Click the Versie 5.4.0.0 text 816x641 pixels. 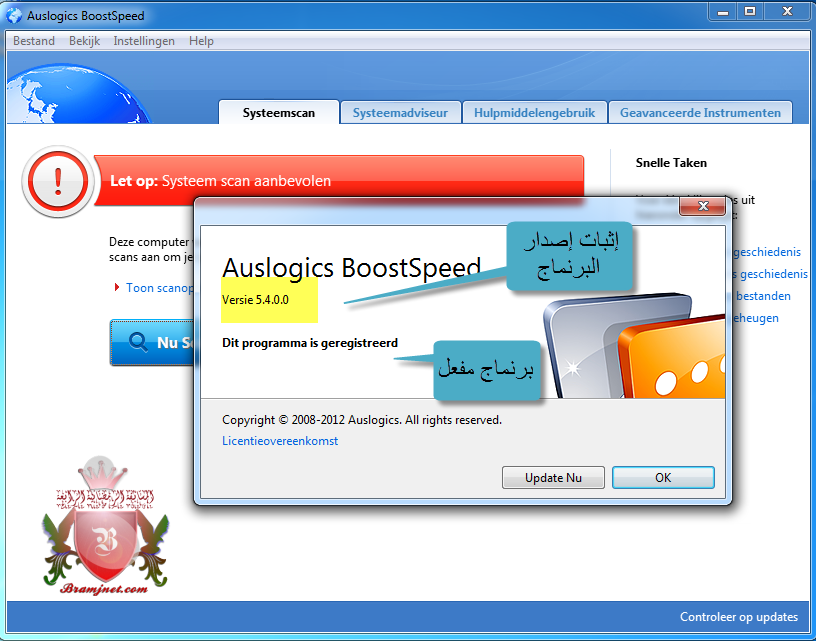[255, 300]
